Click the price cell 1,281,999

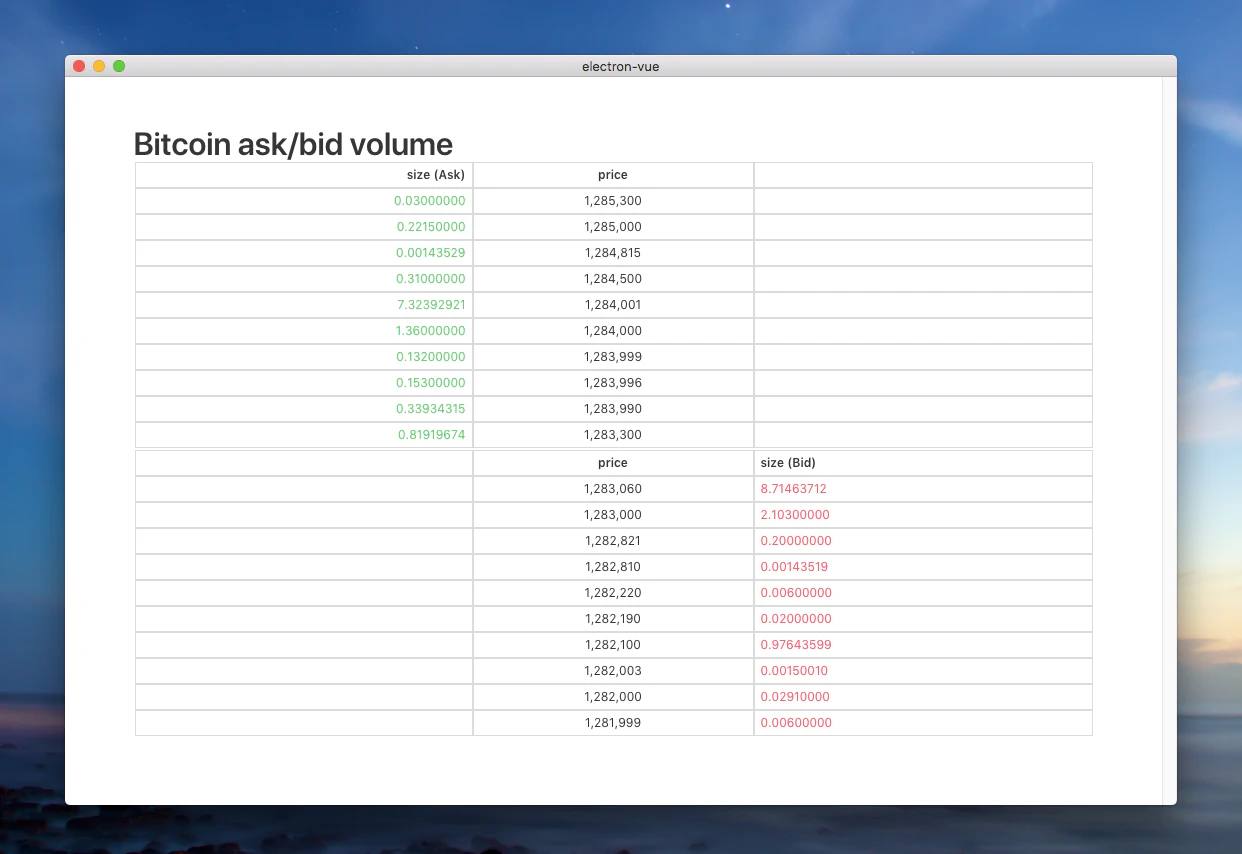(x=613, y=723)
